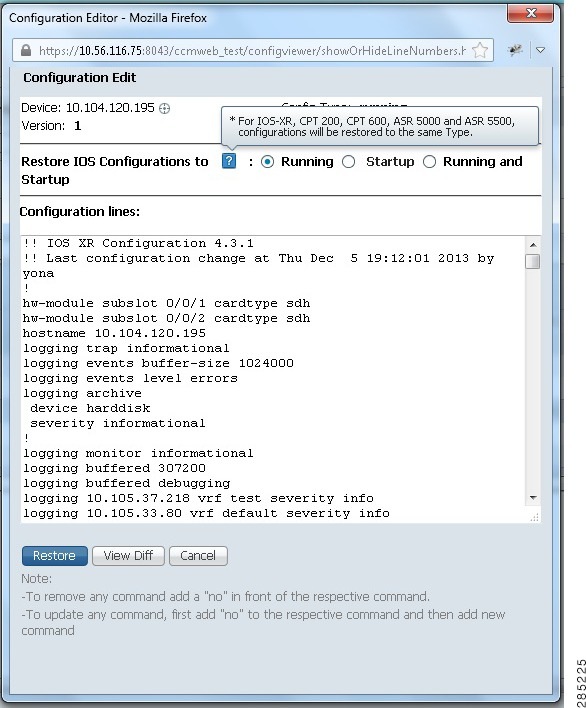Click the line 'device harddisk'
Image resolution: width=586 pixels, height=708 pixels.
click(90, 408)
